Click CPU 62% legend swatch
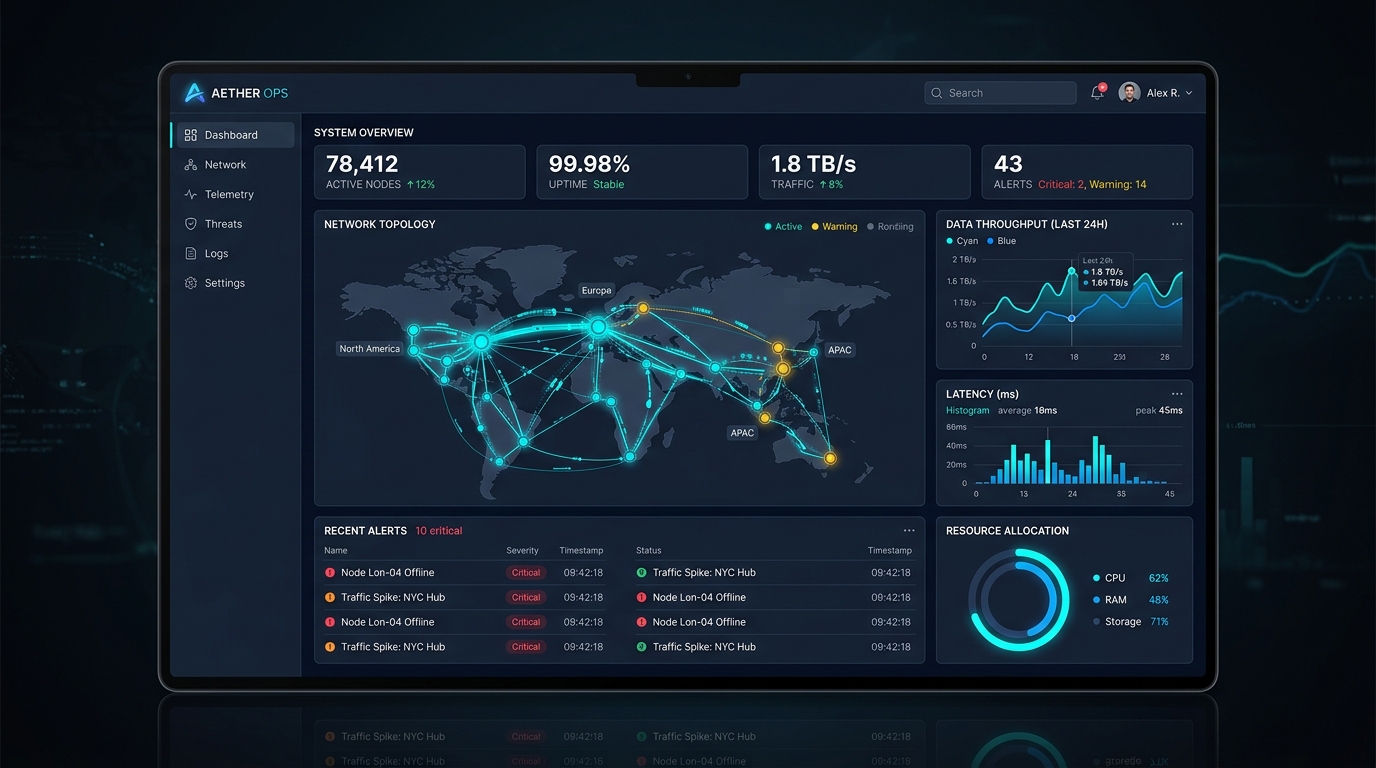Image resolution: width=1376 pixels, height=768 pixels. tap(1096, 578)
